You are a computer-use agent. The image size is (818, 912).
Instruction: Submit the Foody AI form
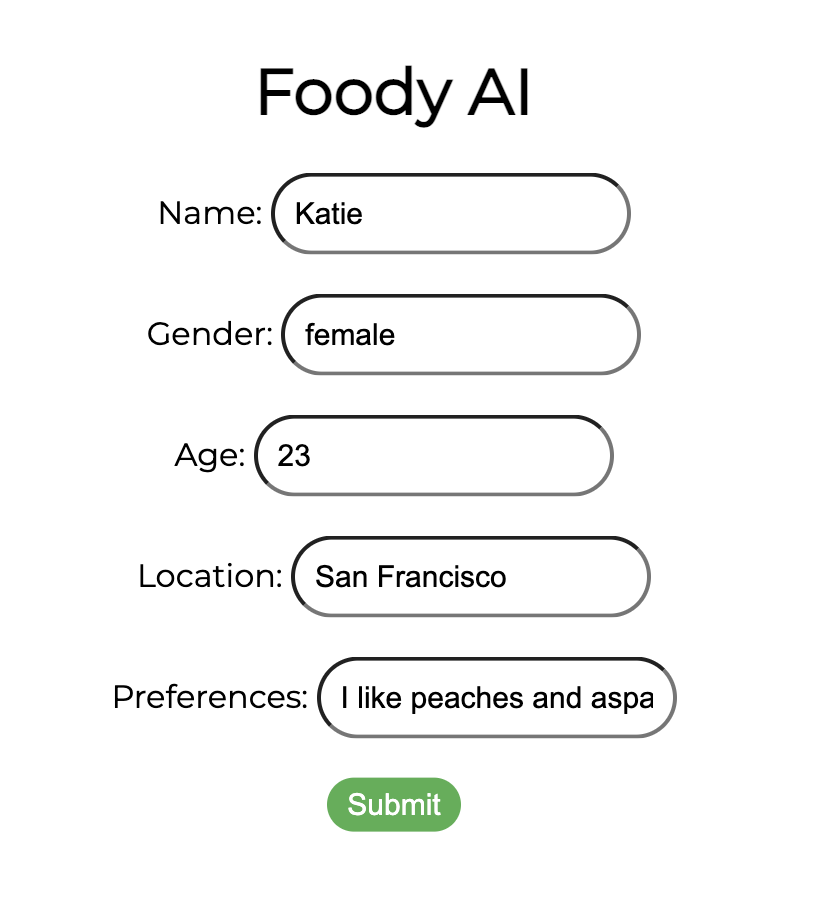[x=393, y=804]
